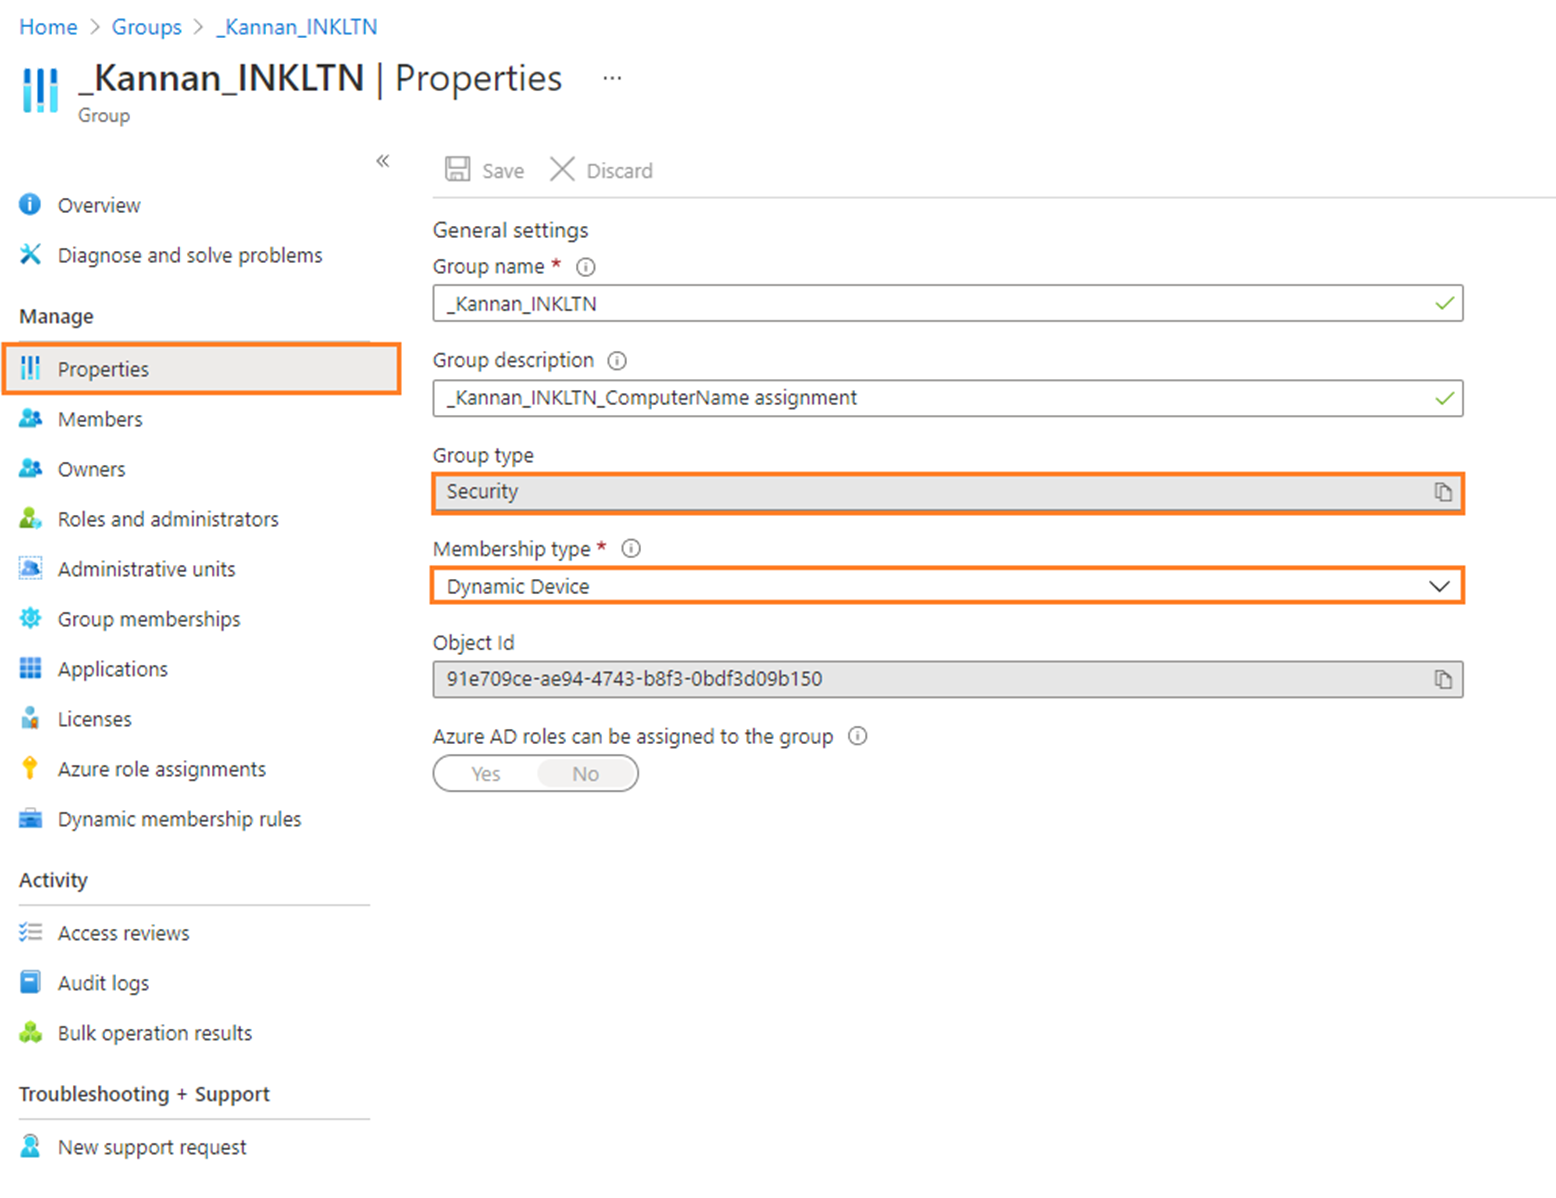Click the Group memberships gear icon
The width and height of the screenshot is (1556, 1198).
[x=30, y=618]
